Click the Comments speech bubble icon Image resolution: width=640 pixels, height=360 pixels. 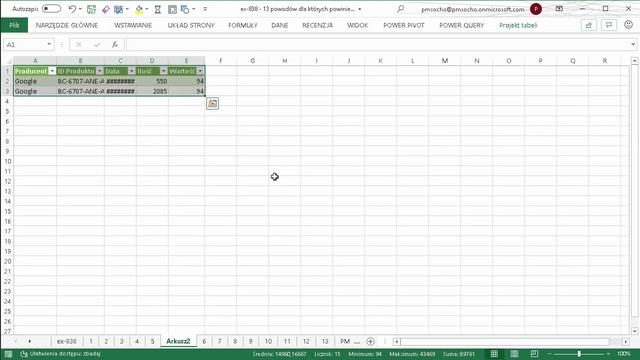click(x=609, y=25)
